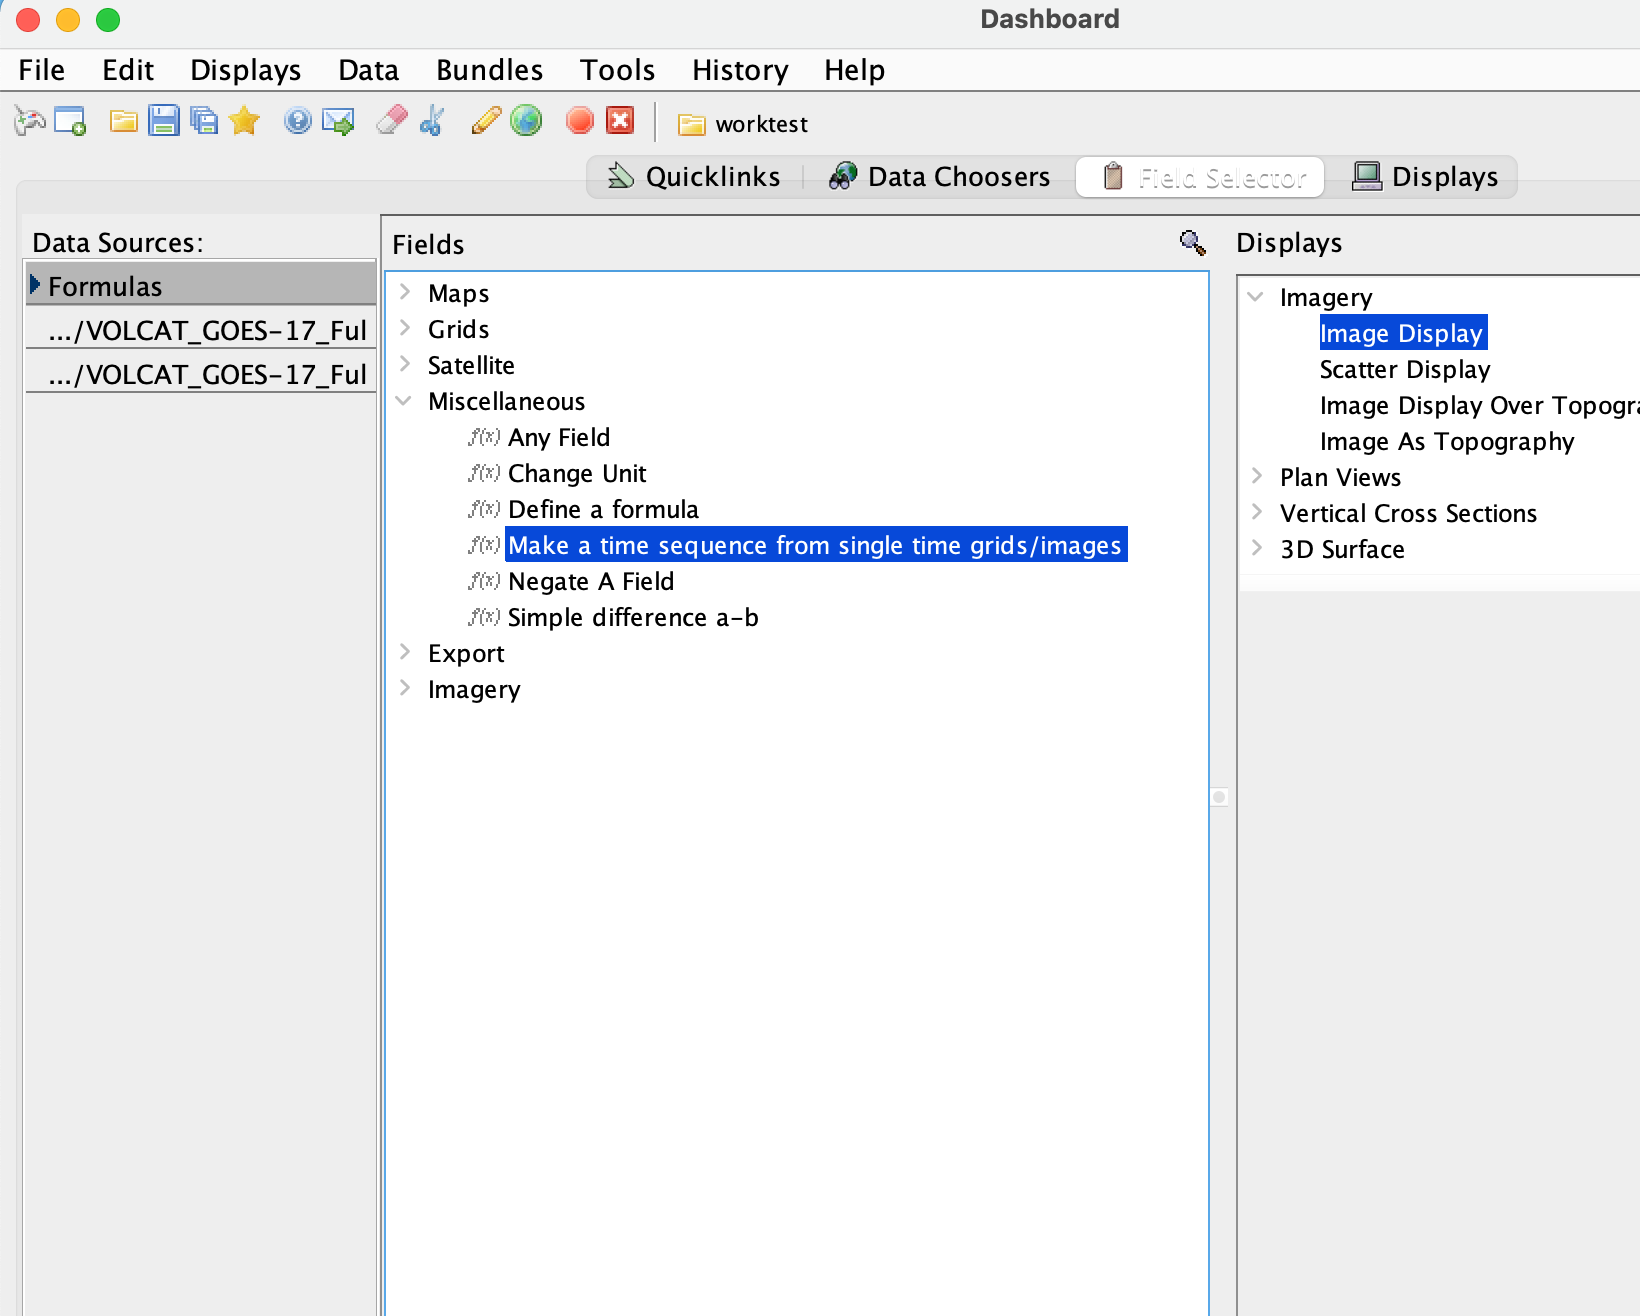
Task: Click the eraser icon in toolbar
Action: [x=391, y=121]
